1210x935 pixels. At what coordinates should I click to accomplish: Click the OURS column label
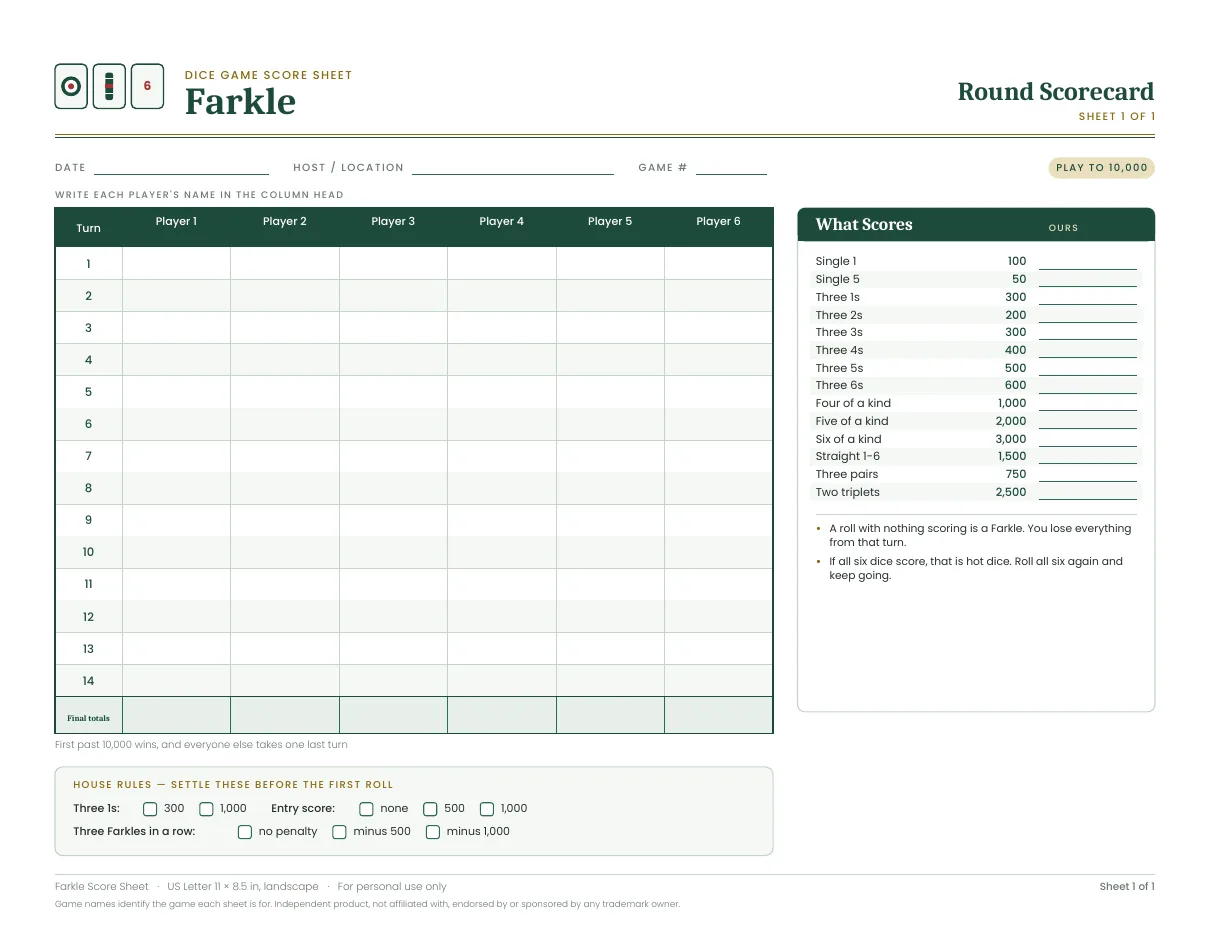pos(1064,228)
